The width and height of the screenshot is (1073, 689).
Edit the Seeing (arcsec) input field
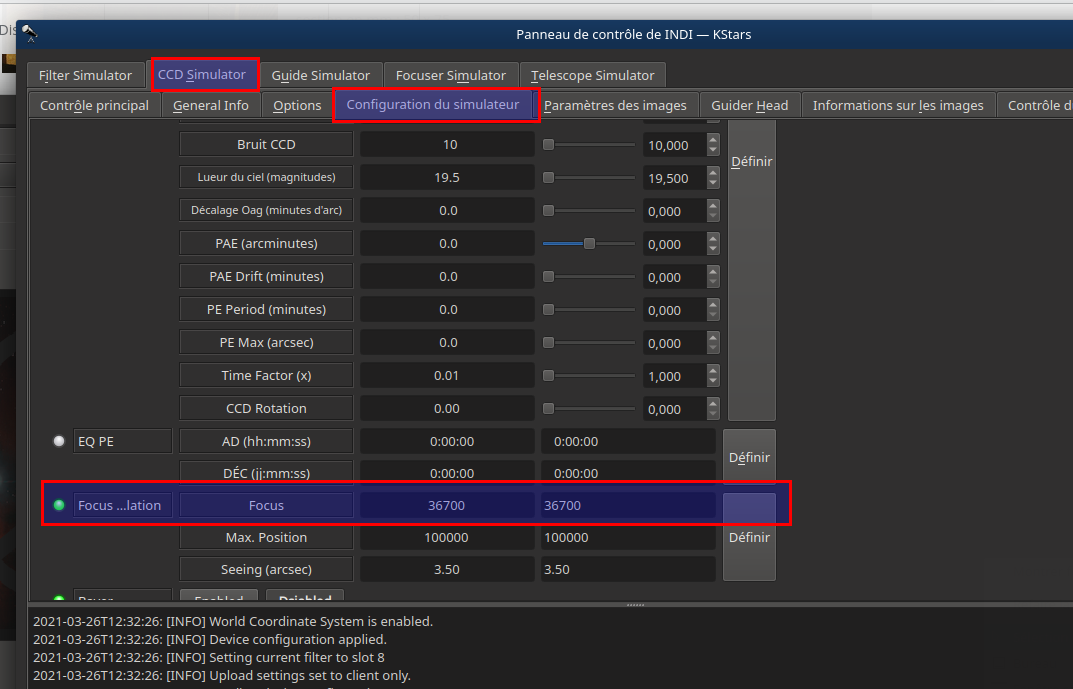[x=628, y=569]
